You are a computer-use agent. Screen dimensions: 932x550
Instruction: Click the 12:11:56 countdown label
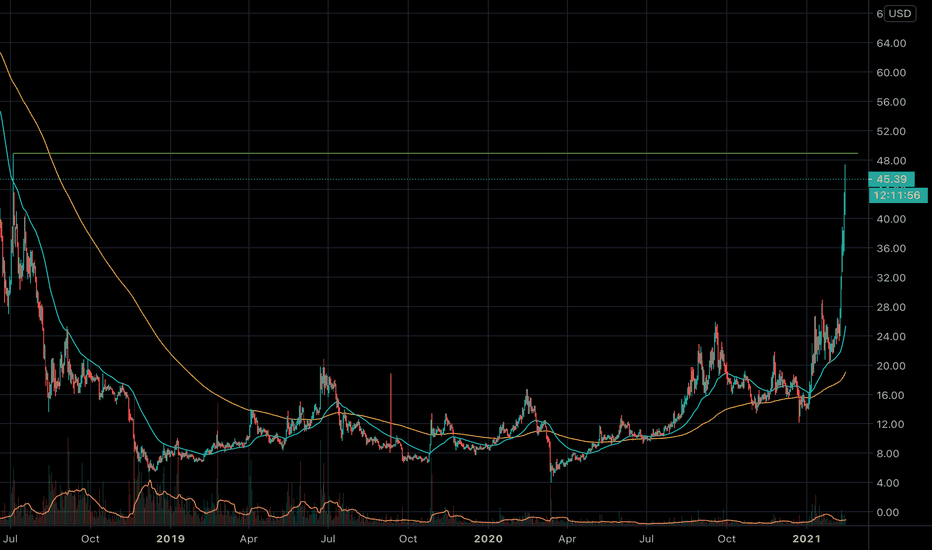click(898, 195)
